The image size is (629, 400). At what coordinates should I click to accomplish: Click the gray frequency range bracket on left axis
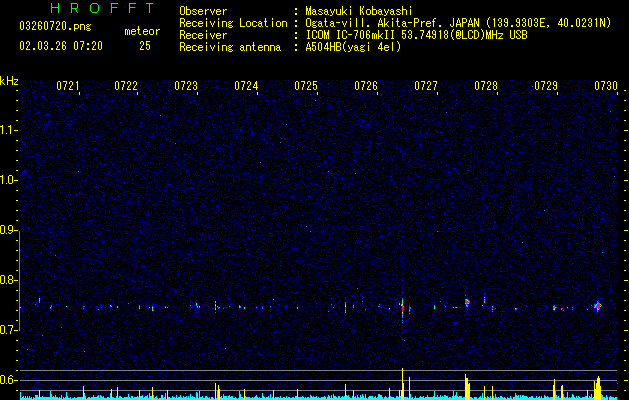point(19,280)
